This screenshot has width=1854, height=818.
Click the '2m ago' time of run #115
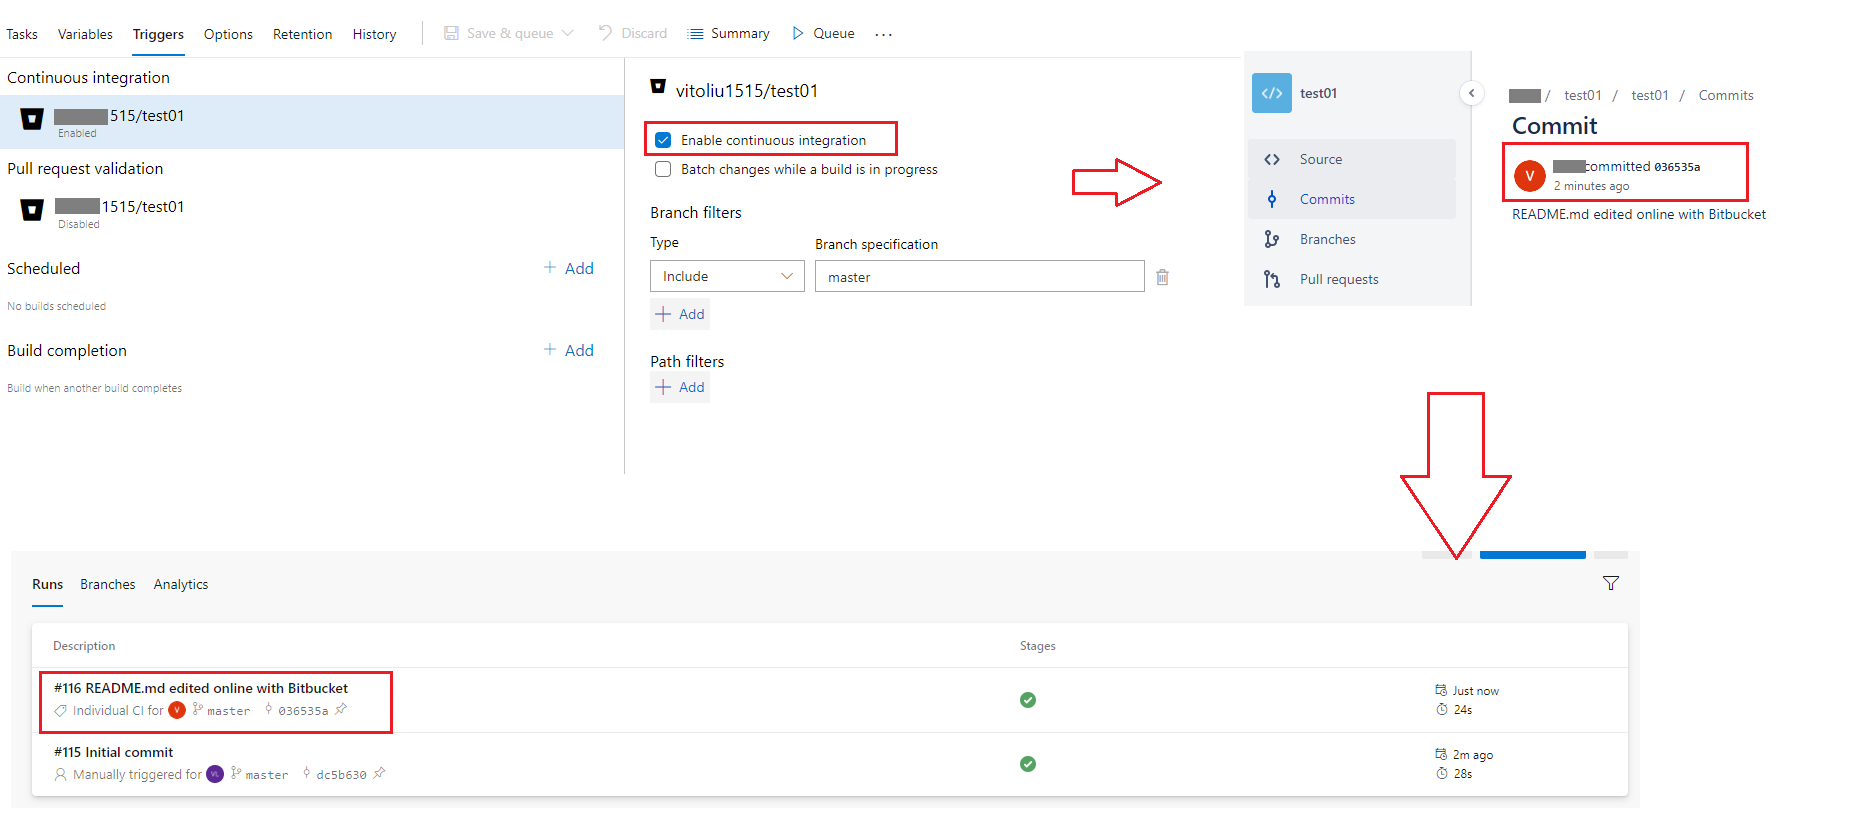pyautogui.click(x=1473, y=755)
